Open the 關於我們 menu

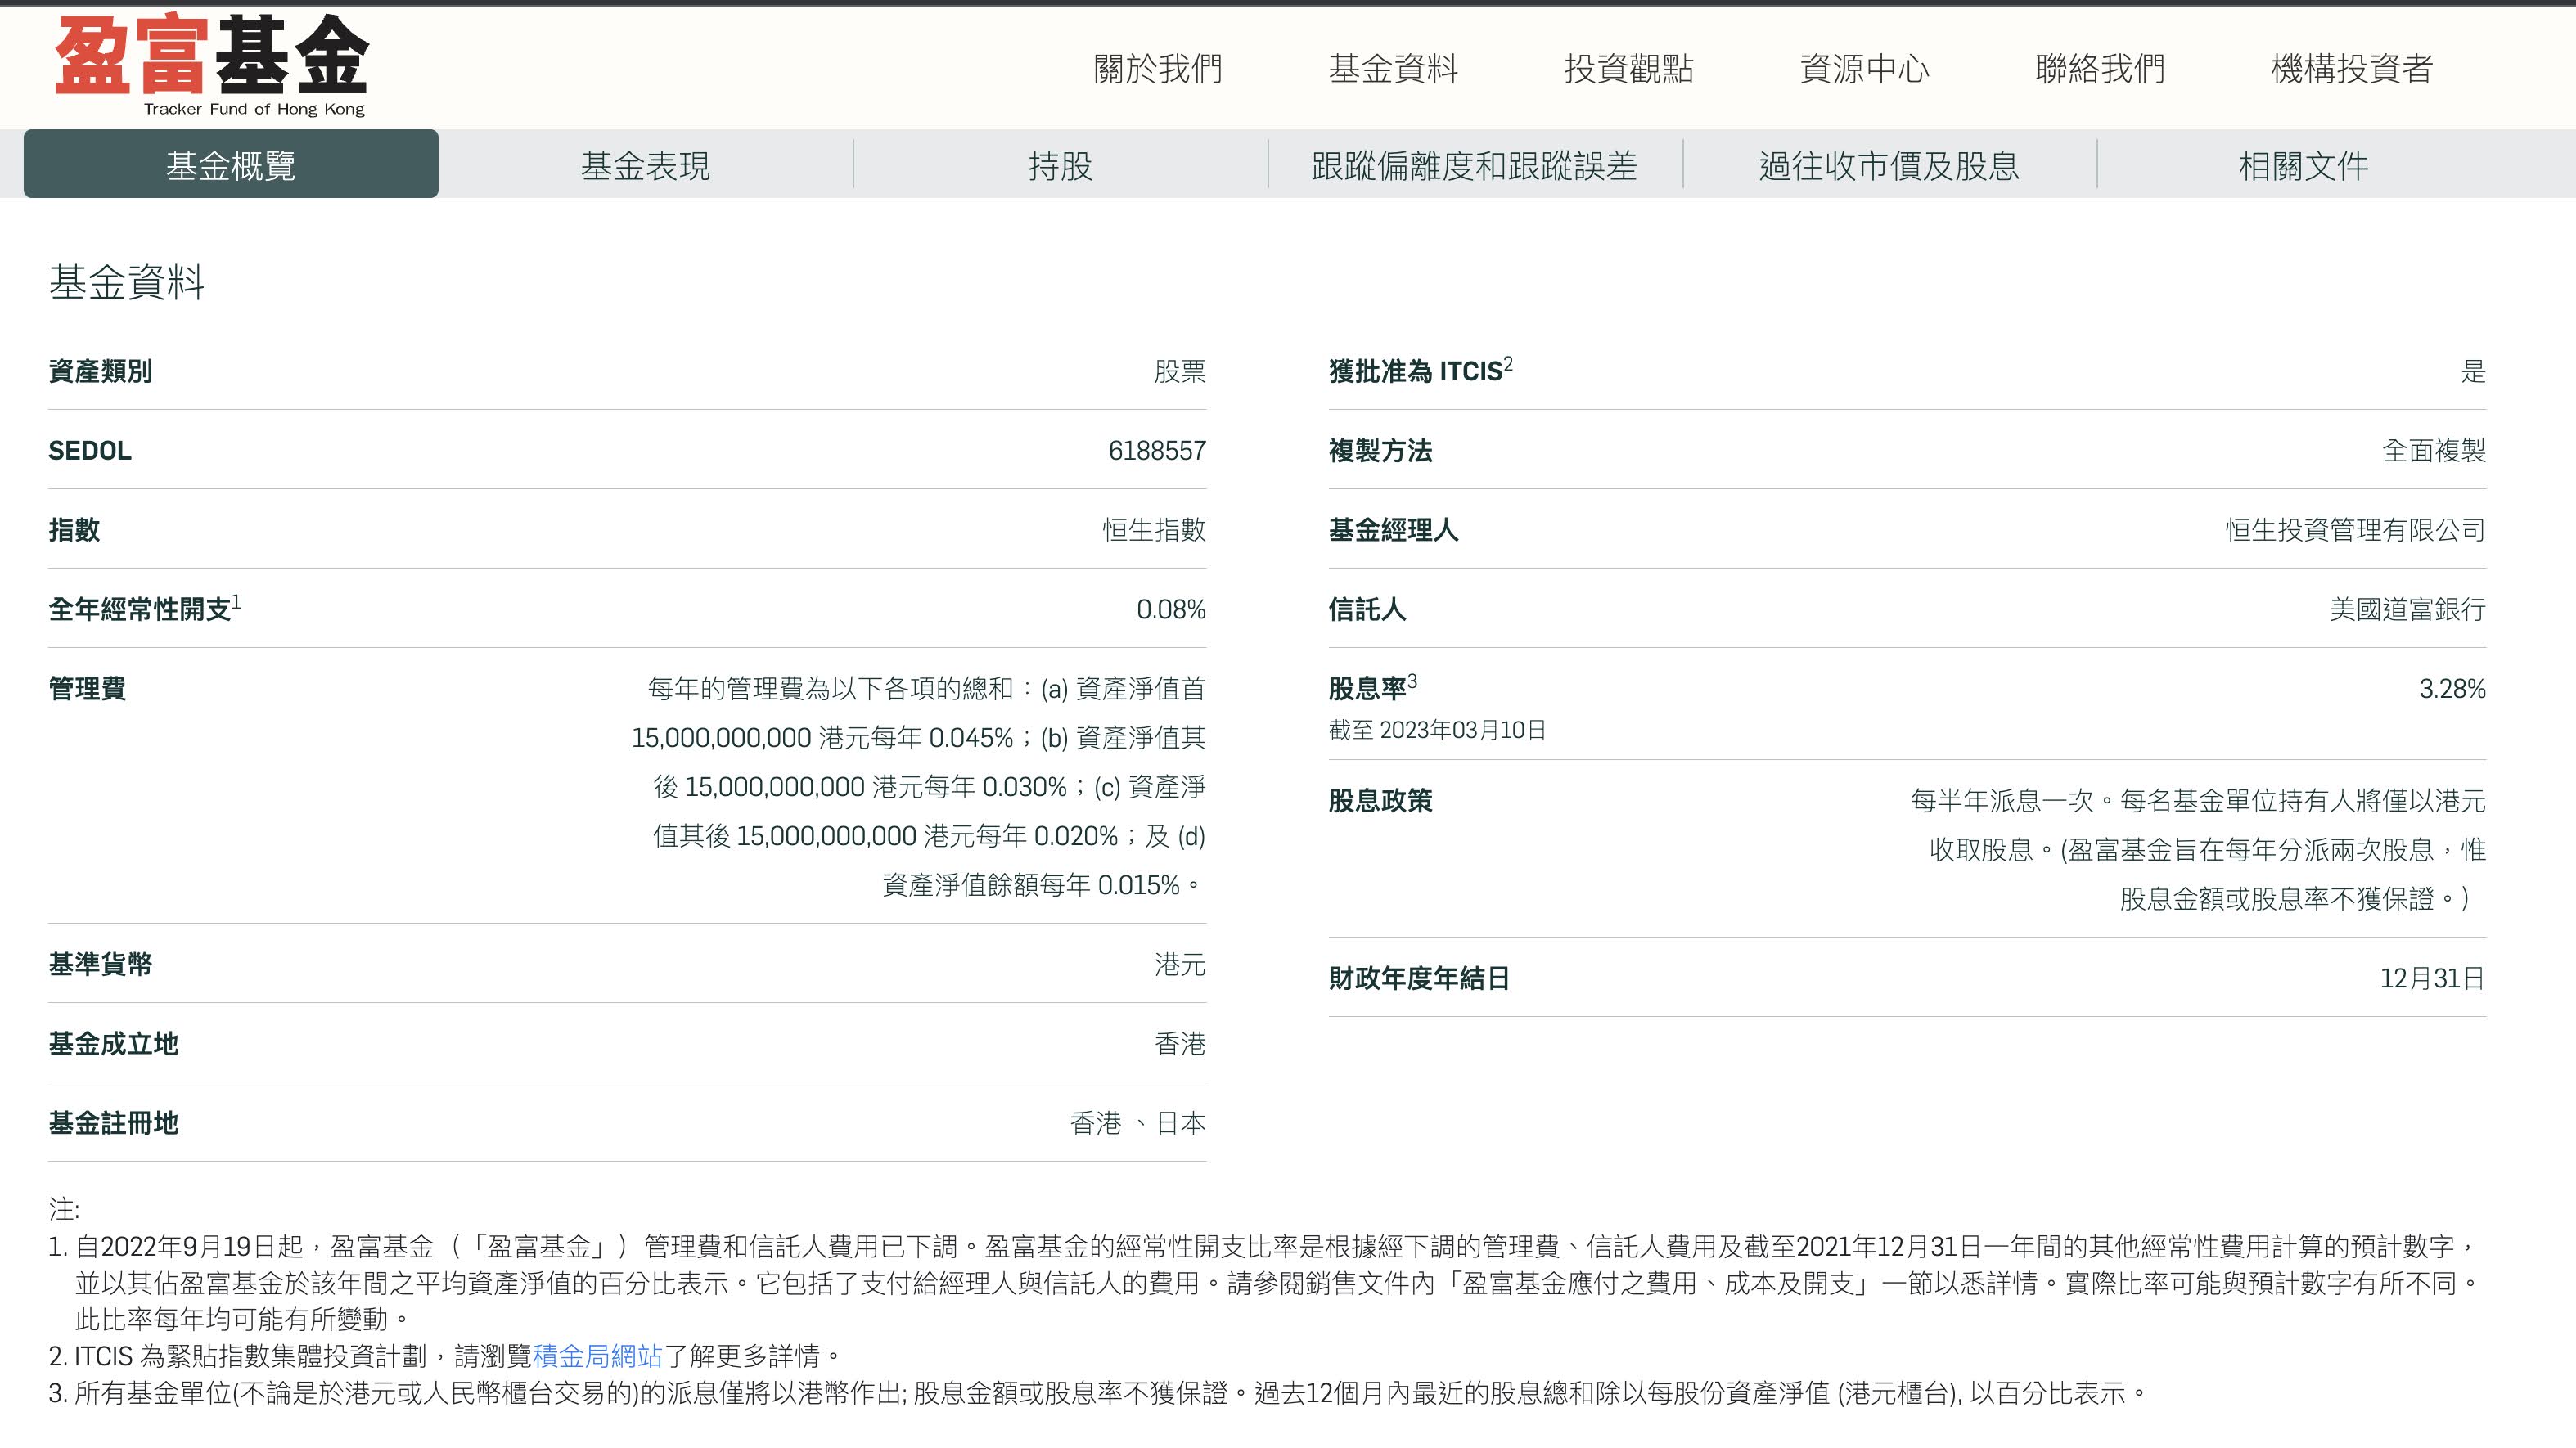pos(1158,69)
